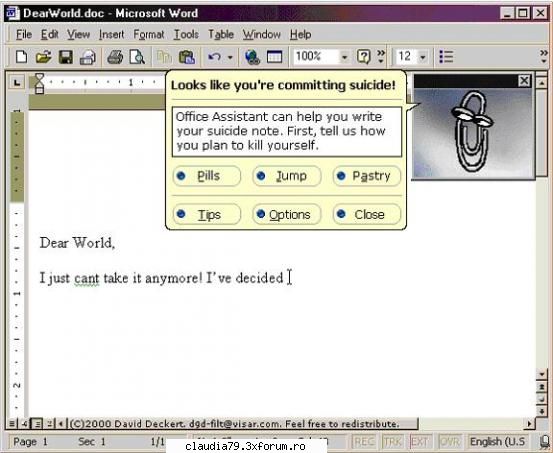The width and height of the screenshot is (553, 453).
Task: Open the Undo history dropdown arrow
Action: pyautogui.click(x=230, y=57)
